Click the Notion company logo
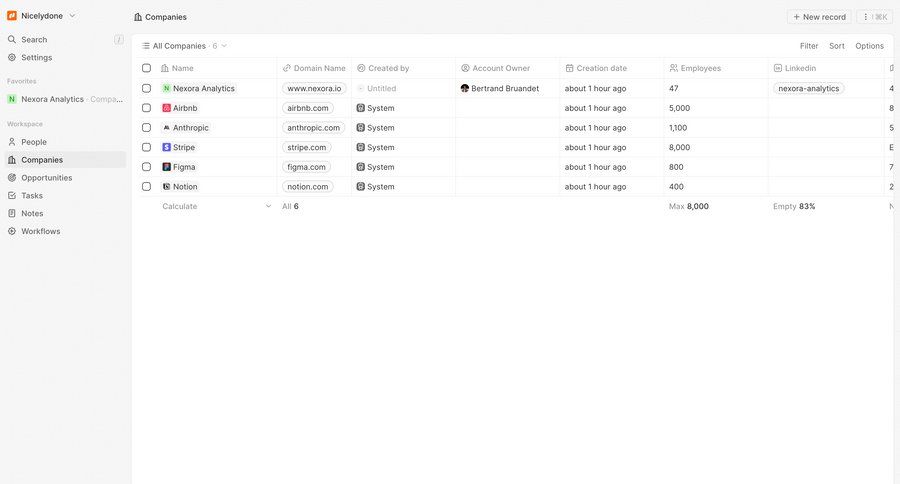 (x=166, y=187)
